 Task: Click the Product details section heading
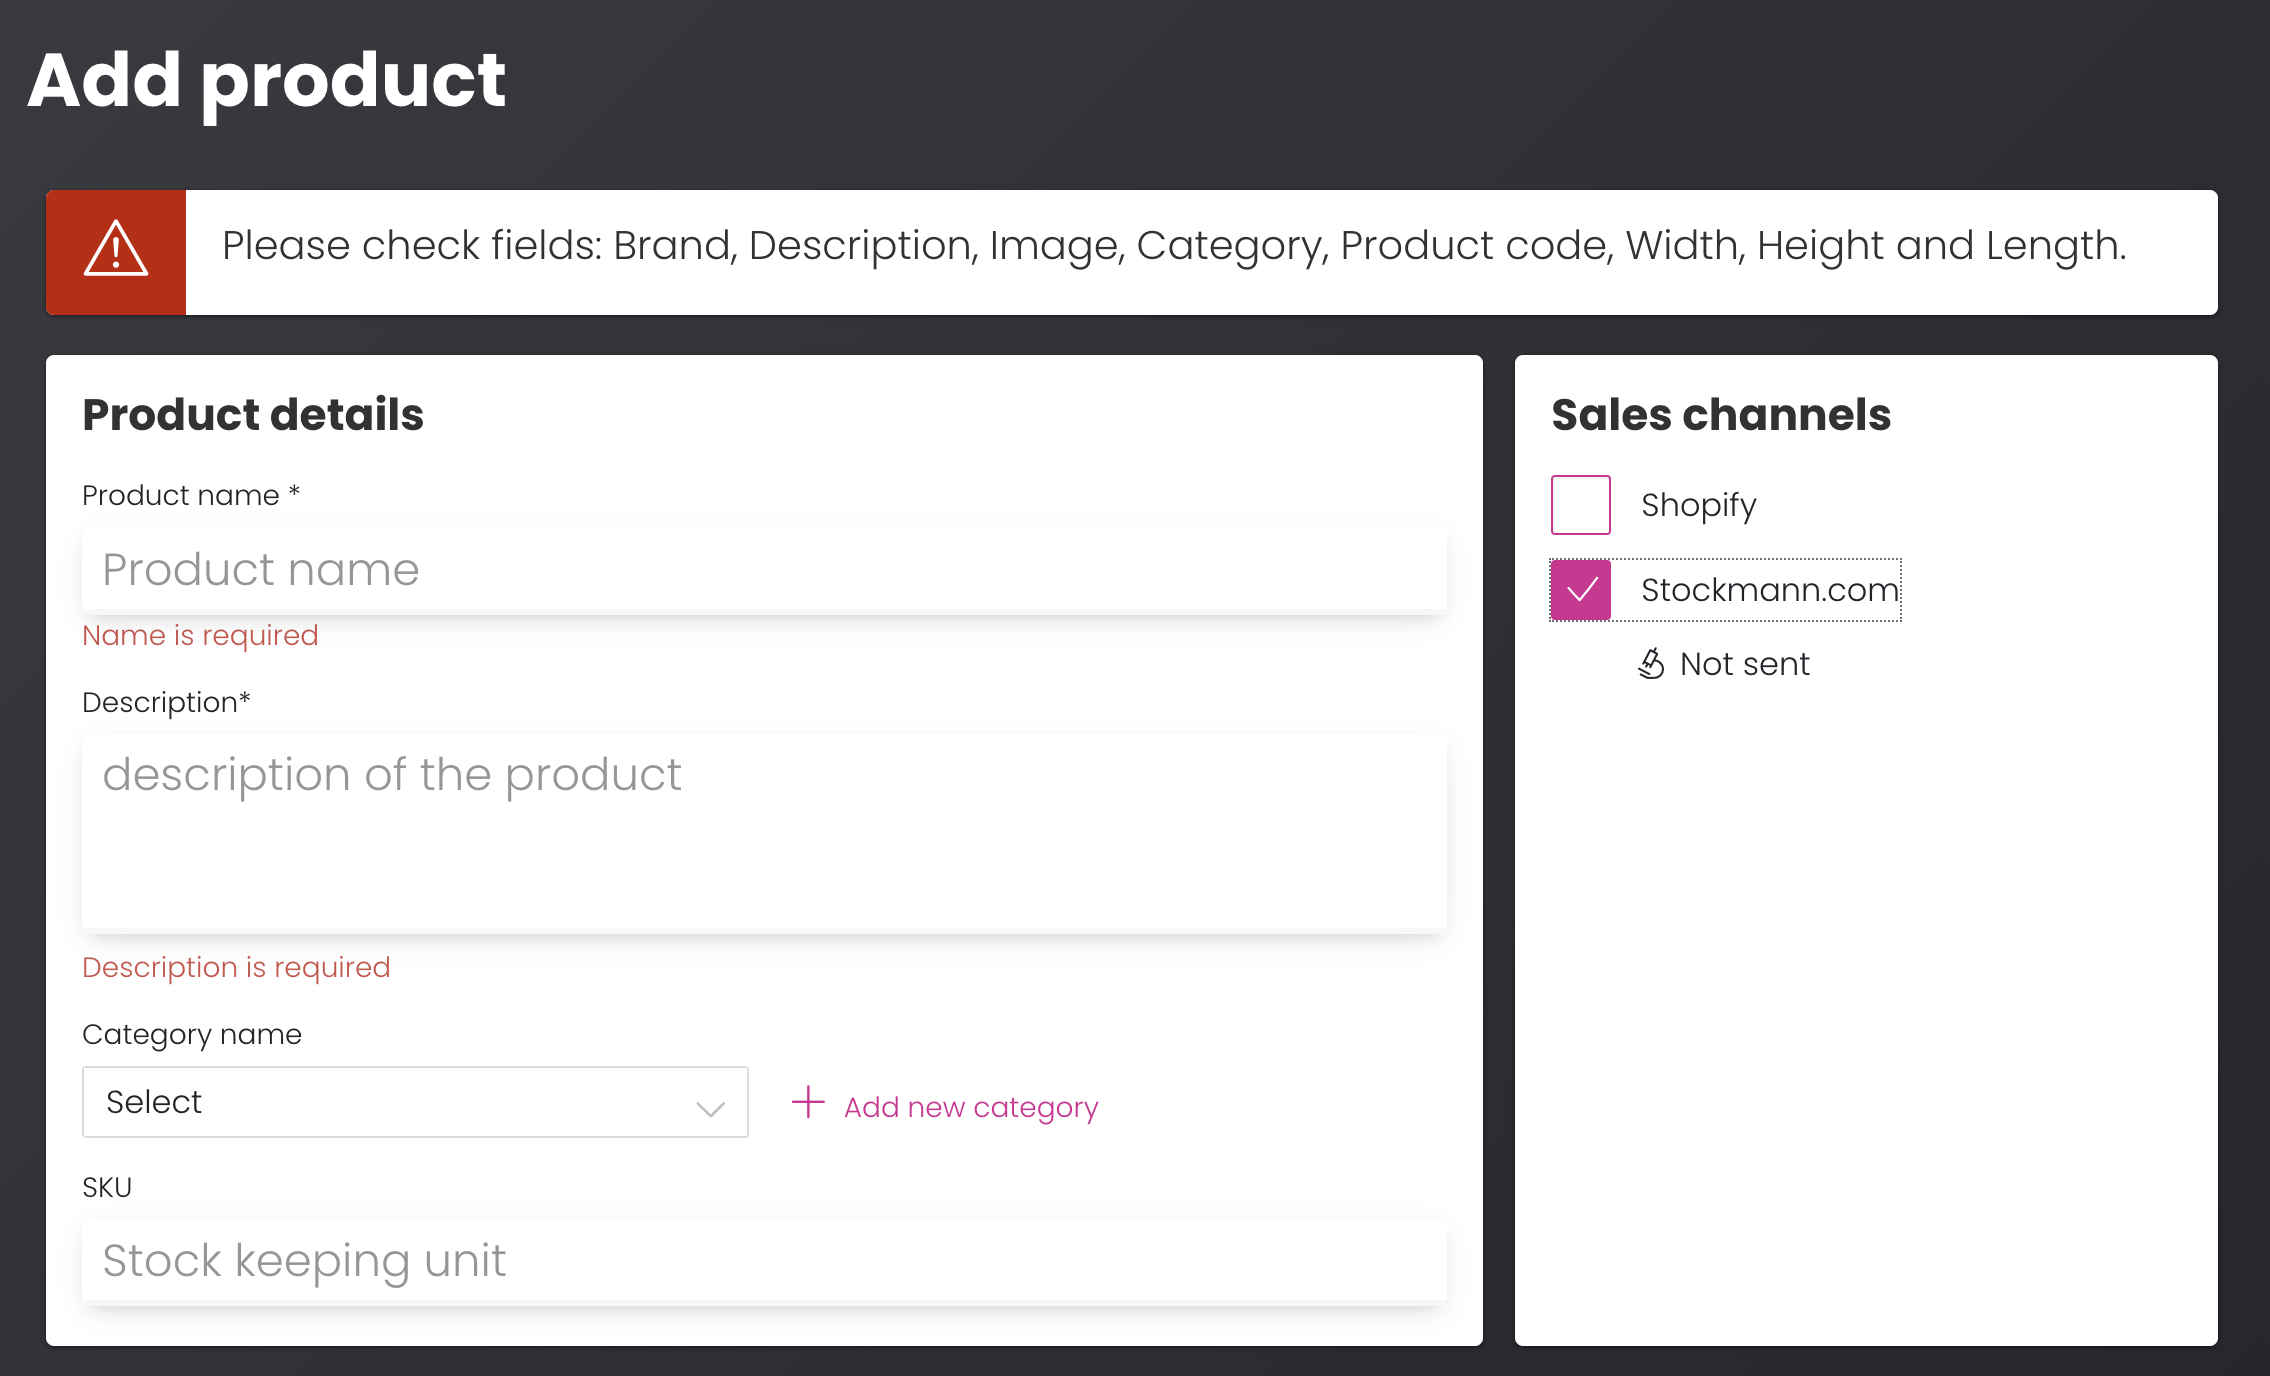point(253,414)
